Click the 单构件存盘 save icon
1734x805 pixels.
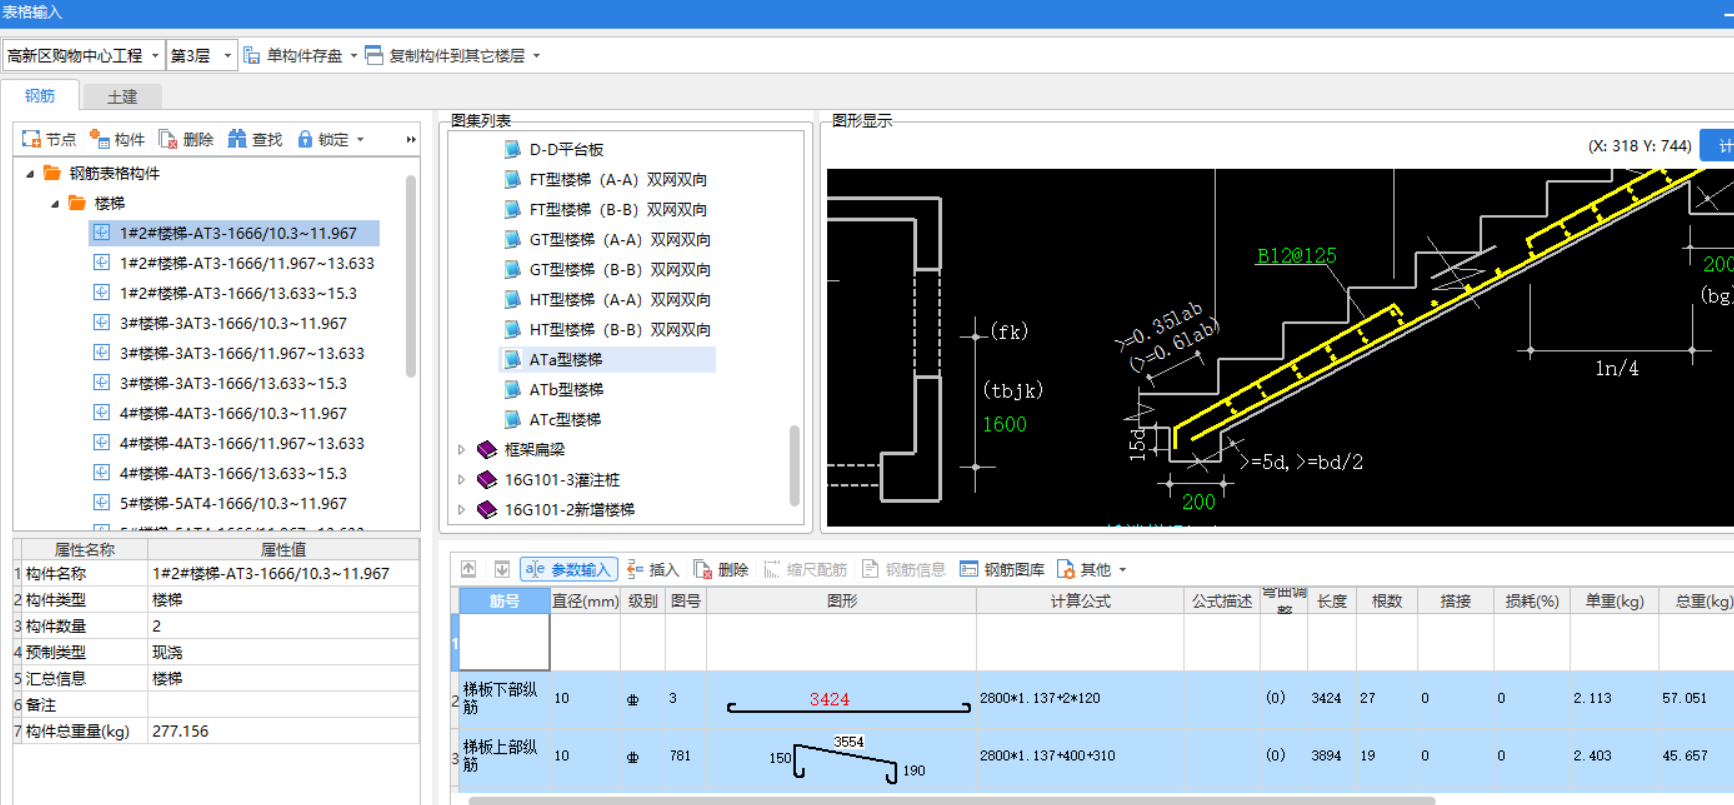(x=252, y=55)
